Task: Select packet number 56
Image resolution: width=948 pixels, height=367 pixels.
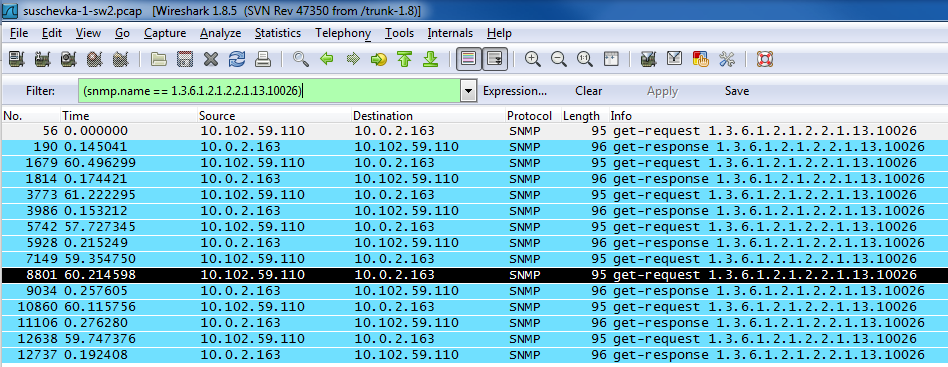Action: coord(474,131)
